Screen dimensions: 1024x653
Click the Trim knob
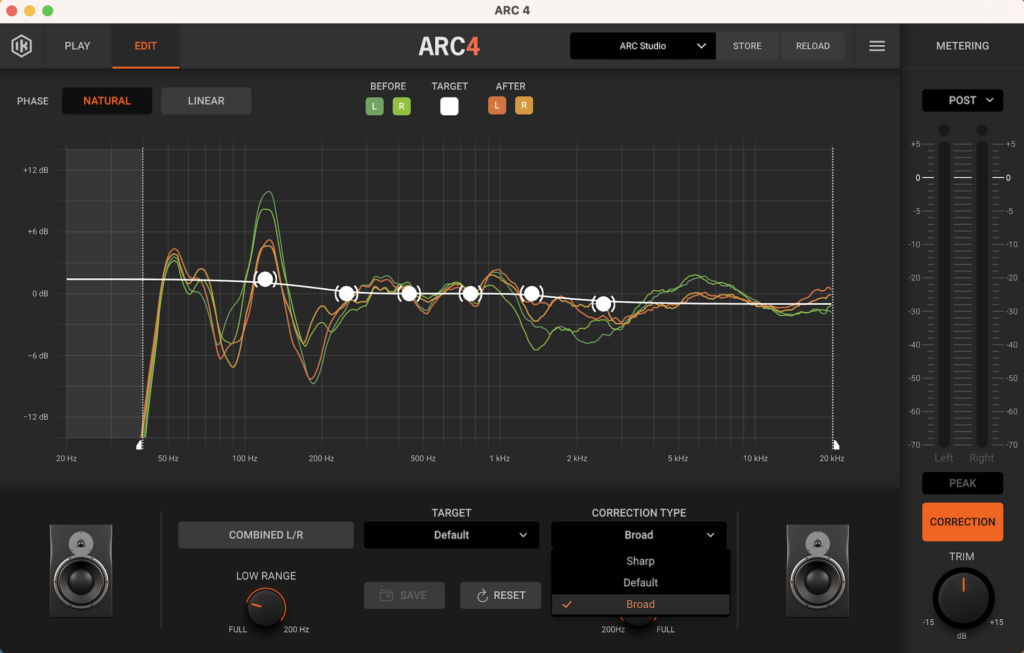[x=962, y=598]
